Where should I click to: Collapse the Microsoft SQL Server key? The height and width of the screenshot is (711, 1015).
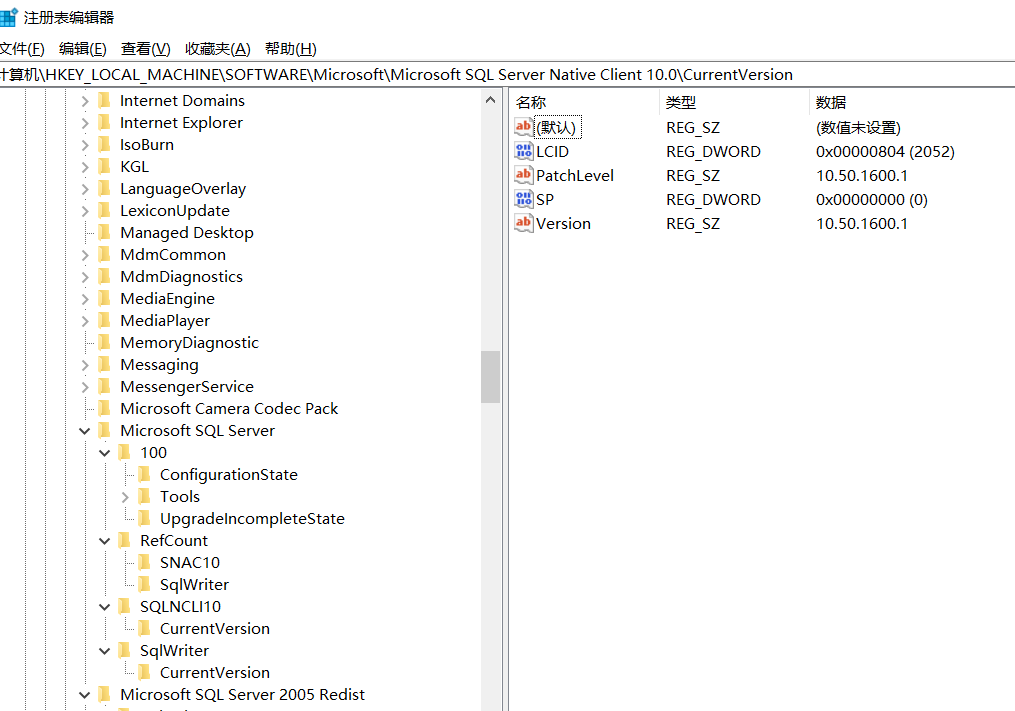click(85, 431)
